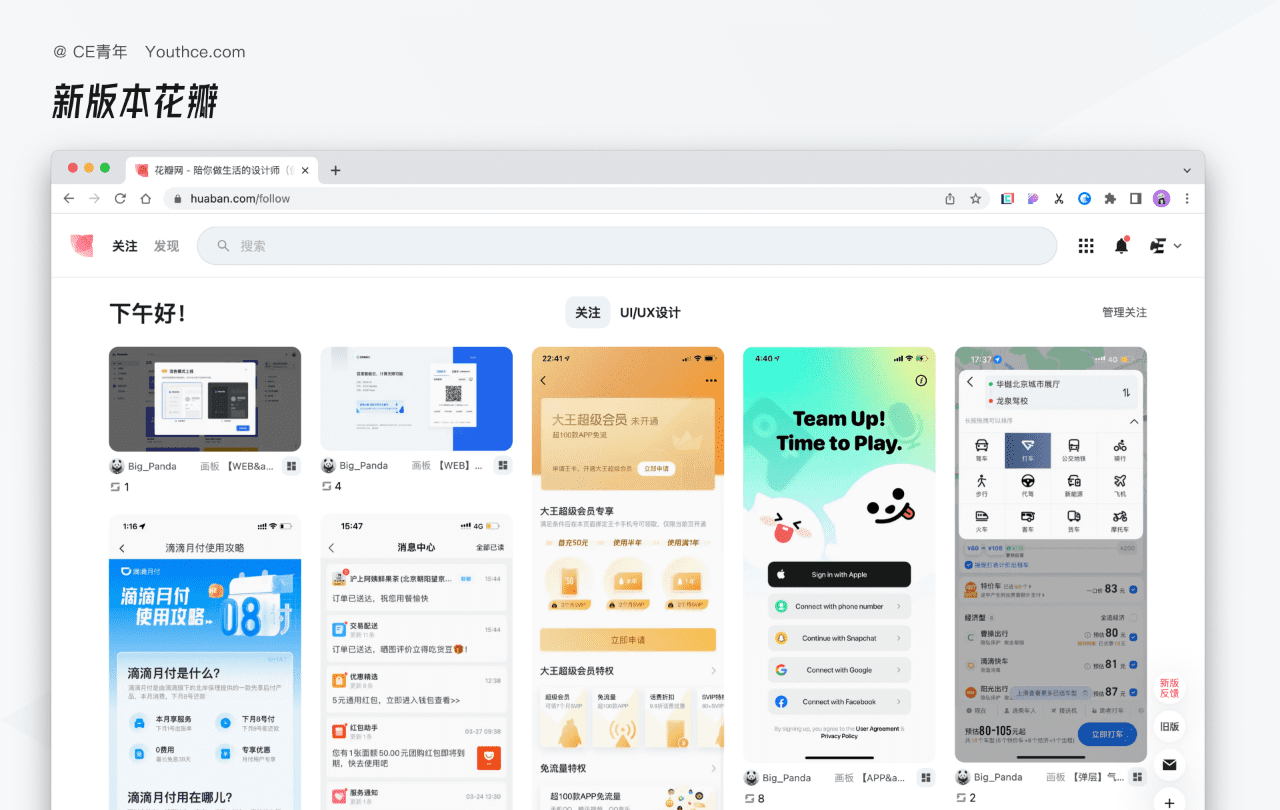1280x810 pixels.
Task: Switch to 旧版 with the floating button
Action: pyautogui.click(x=1169, y=727)
